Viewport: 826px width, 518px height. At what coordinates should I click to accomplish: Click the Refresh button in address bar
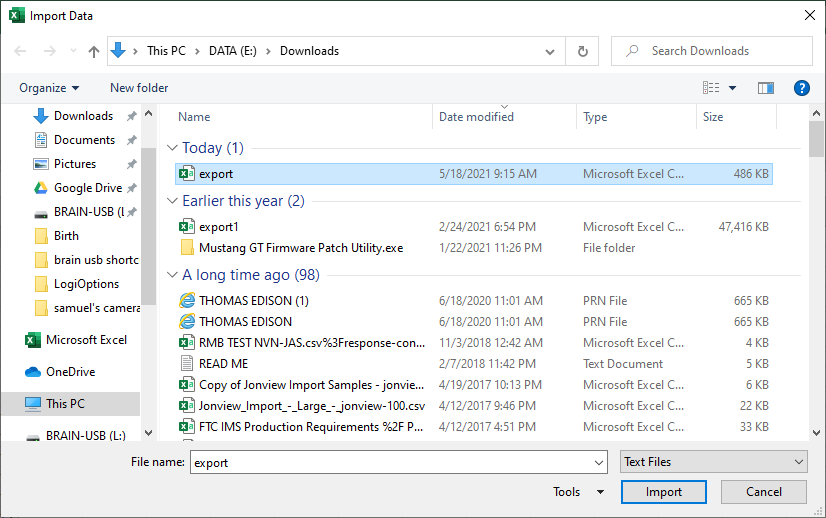582,51
